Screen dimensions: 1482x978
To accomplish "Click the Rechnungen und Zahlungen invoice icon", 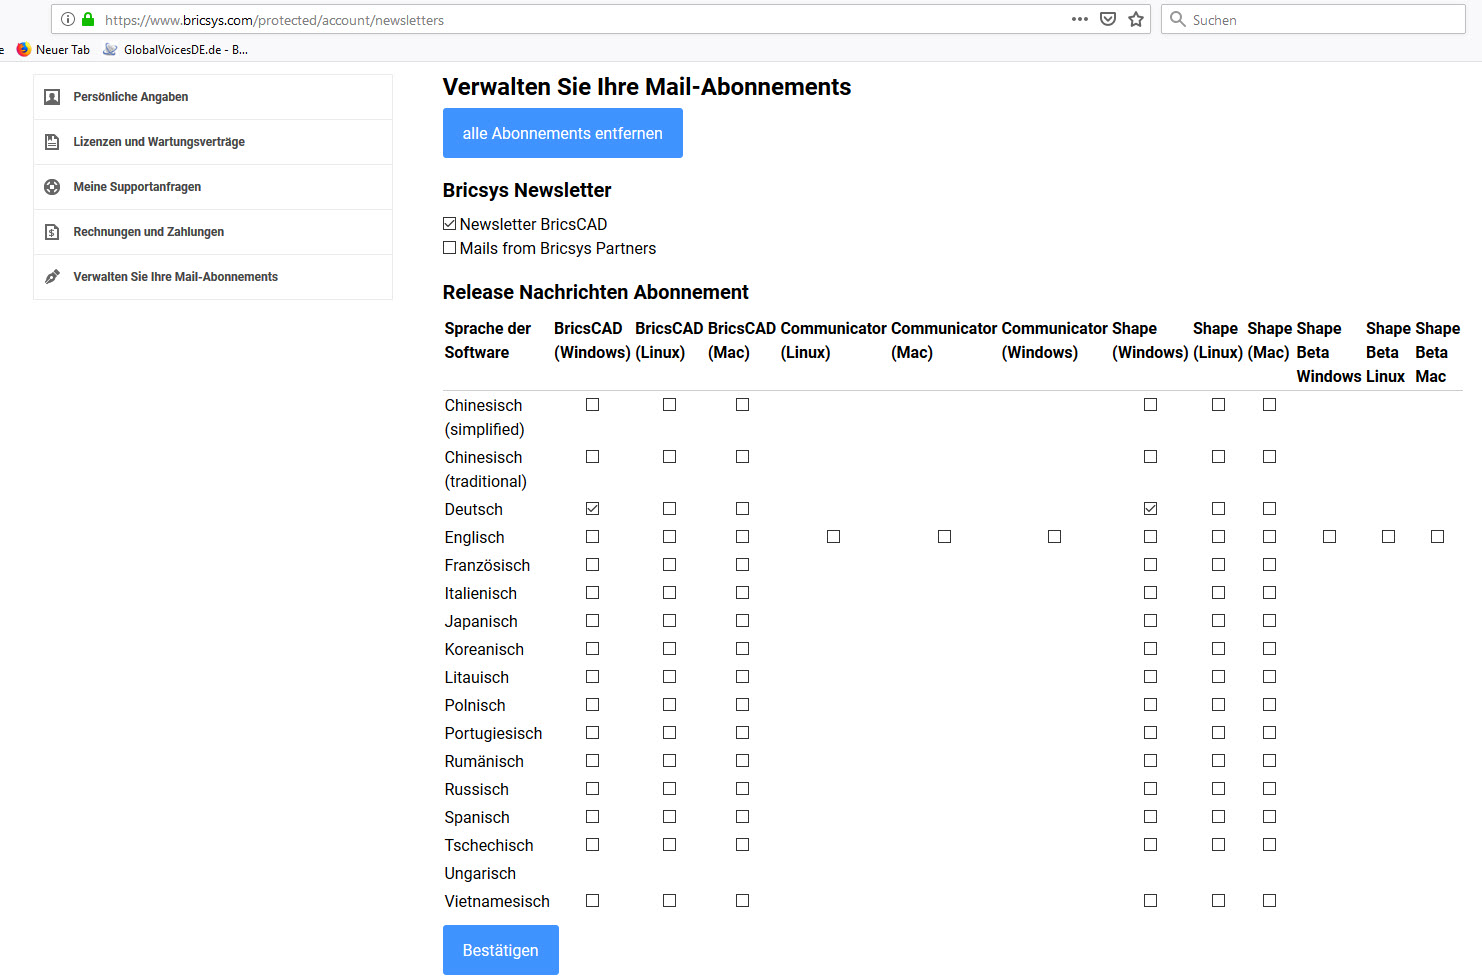I will click(52, 232).
